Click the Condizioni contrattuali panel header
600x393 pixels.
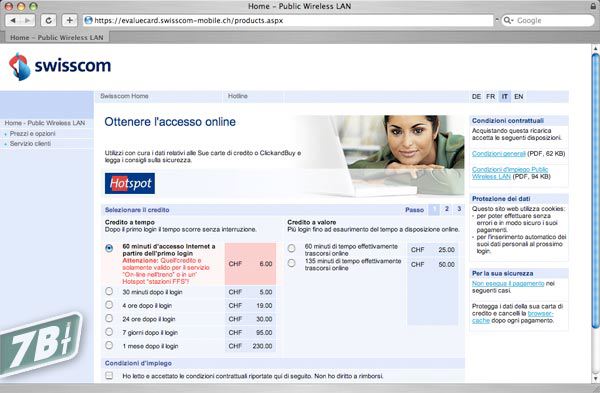click(518, 121)
